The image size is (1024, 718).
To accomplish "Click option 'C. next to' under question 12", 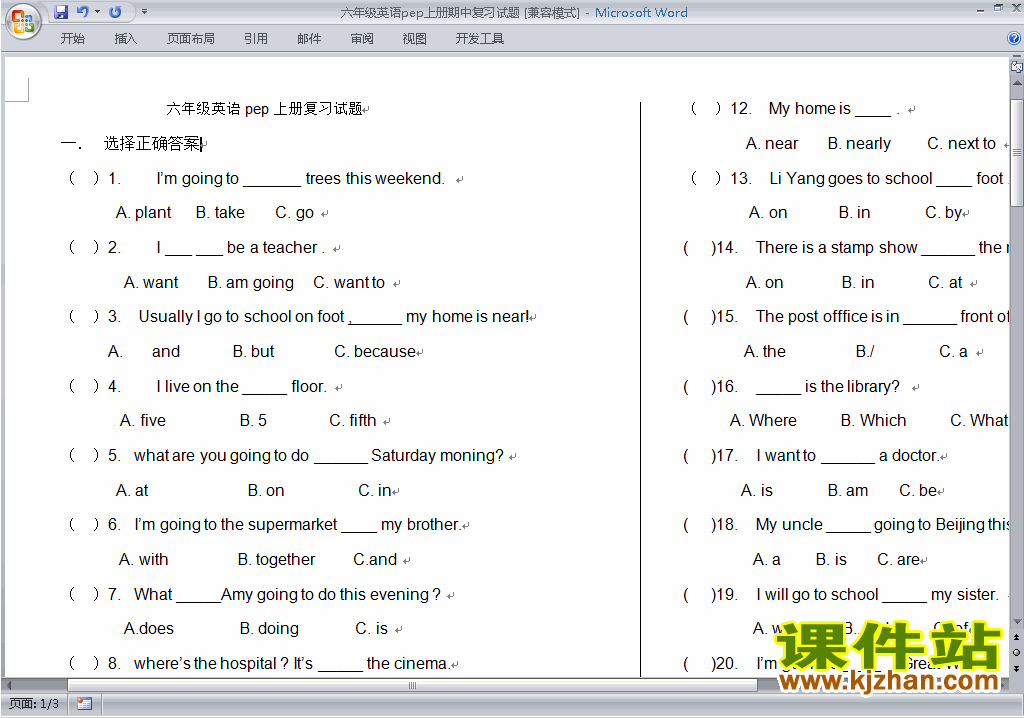I will (x=961, y=144).
